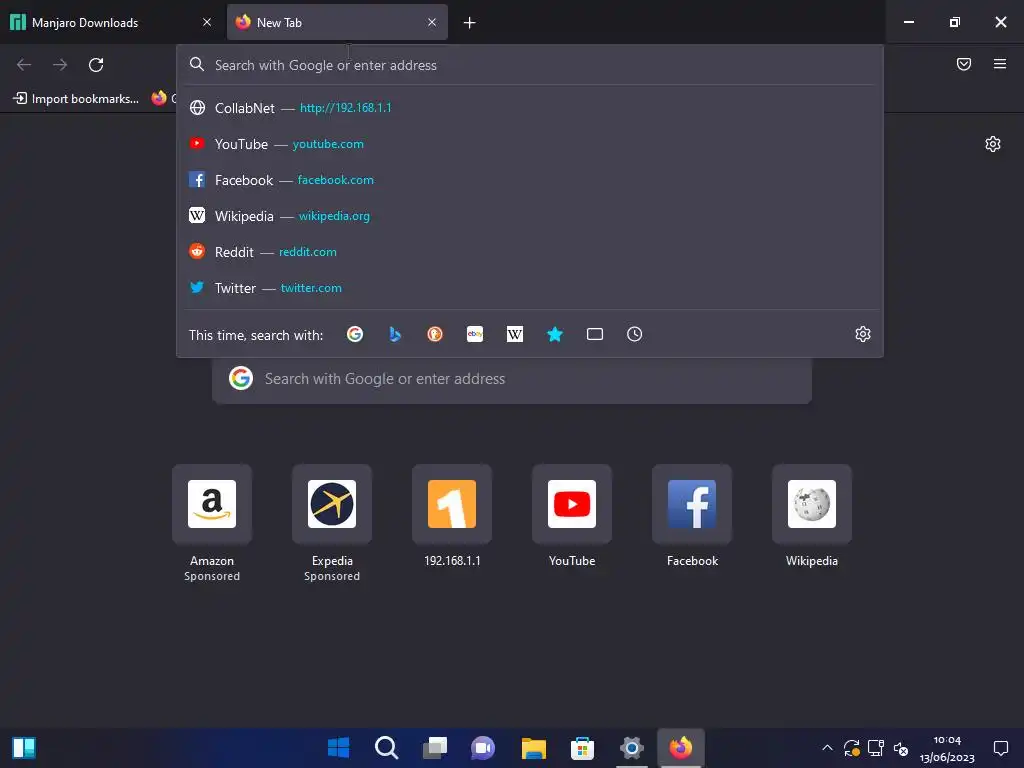Open Chat app on taskbar

click(483, 748)
